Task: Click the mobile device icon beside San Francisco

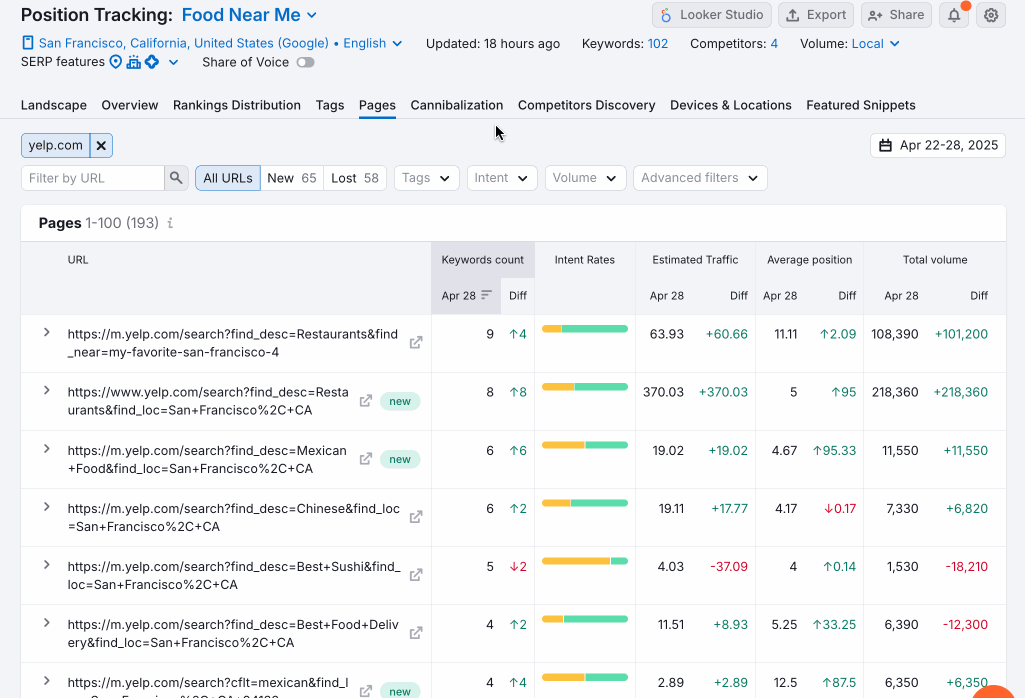Action: (x=27, y=43)
